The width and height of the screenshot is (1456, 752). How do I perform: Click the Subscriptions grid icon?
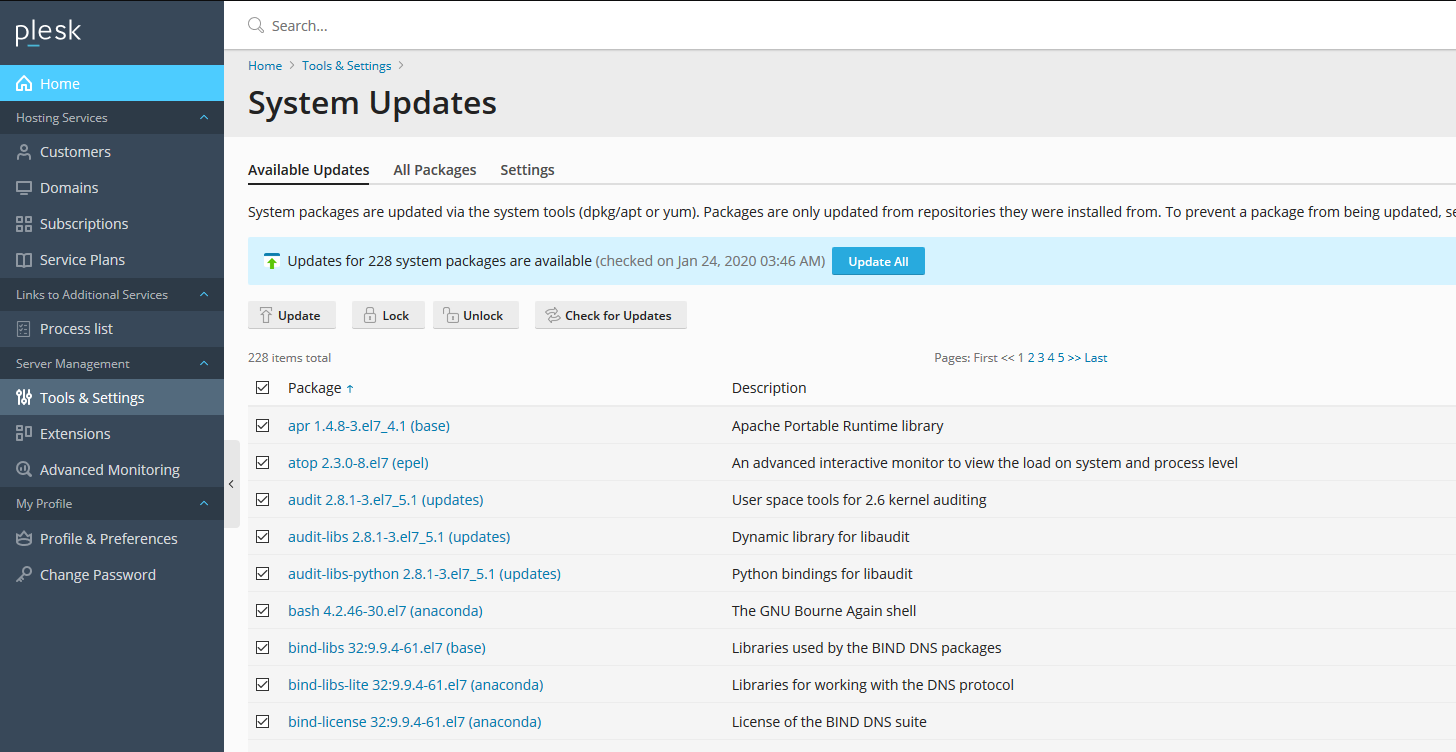[24, 224]
